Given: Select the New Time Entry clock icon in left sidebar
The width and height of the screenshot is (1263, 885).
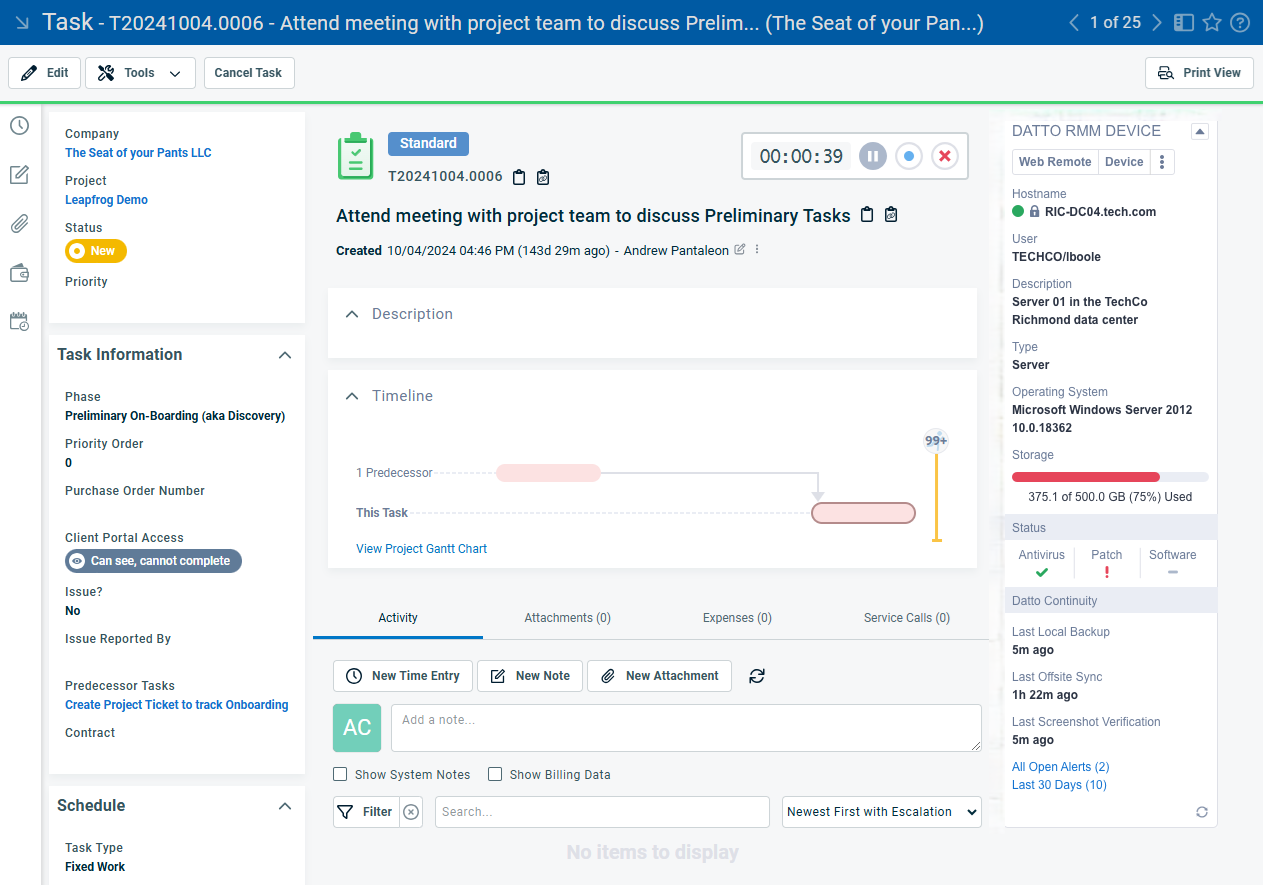Looking at the screenshot, I should coord(19,125).
